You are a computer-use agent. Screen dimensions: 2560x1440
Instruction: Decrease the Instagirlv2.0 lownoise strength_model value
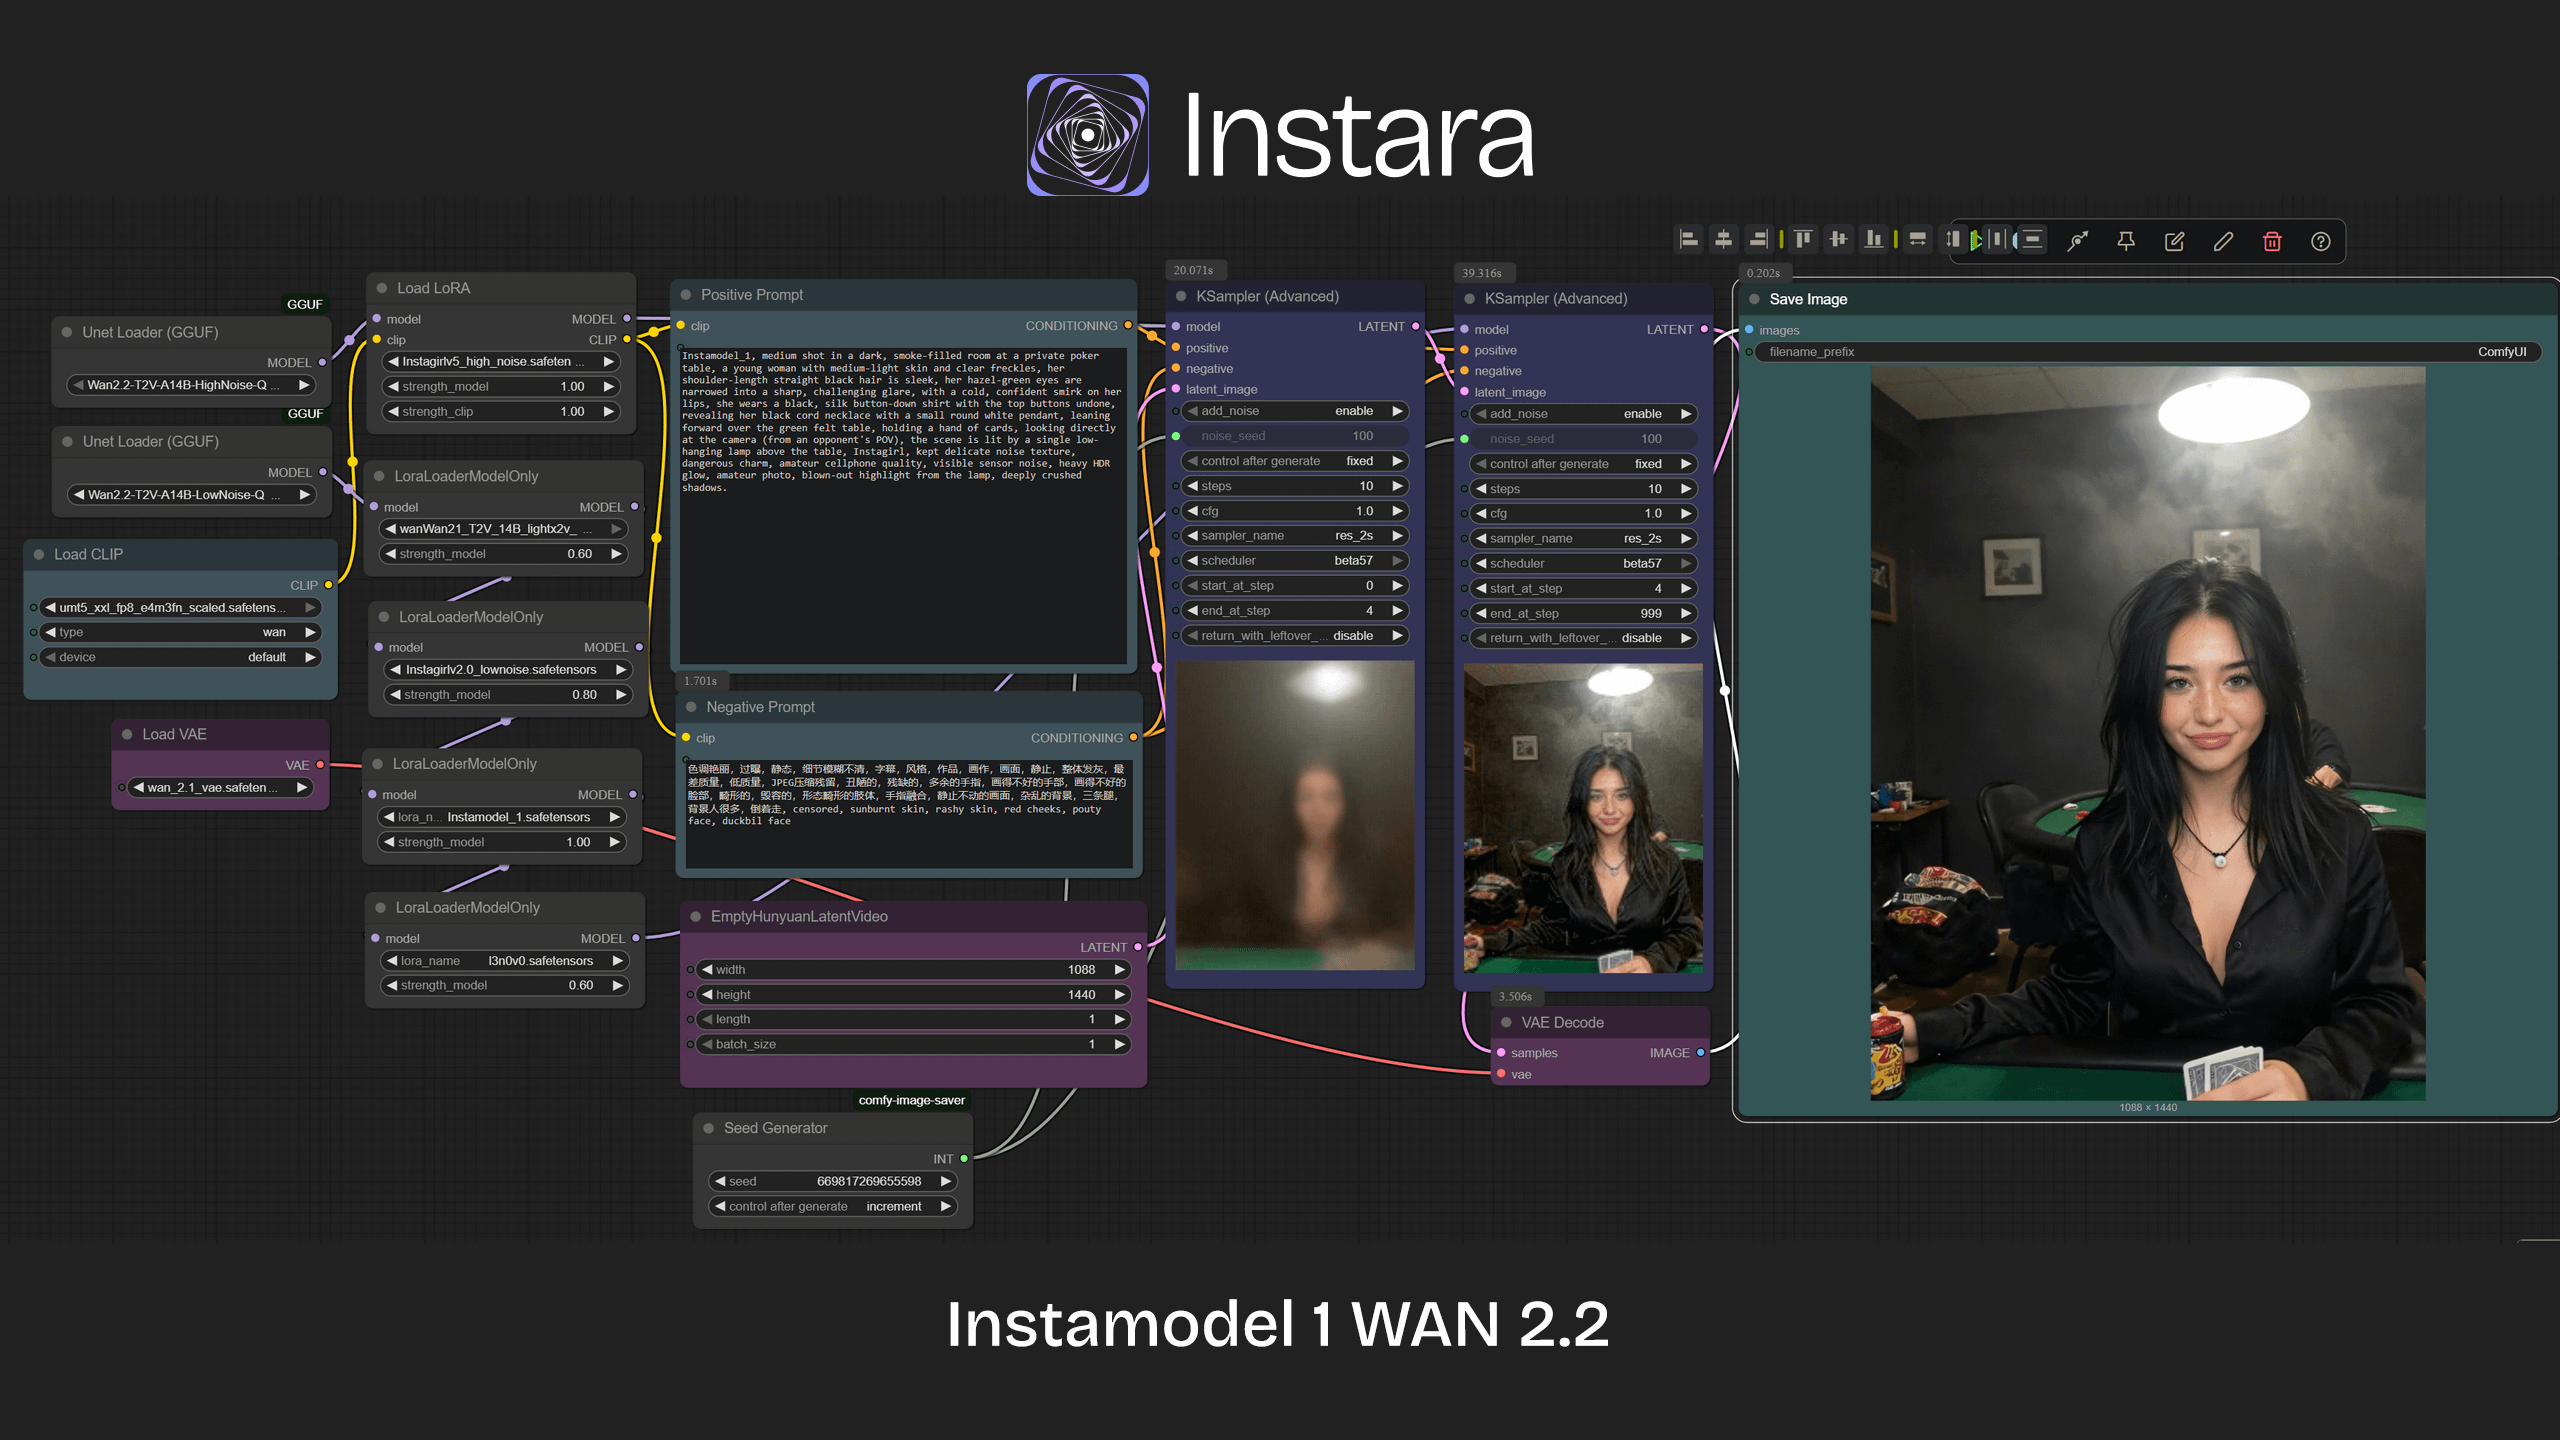(x=395, y=695)
